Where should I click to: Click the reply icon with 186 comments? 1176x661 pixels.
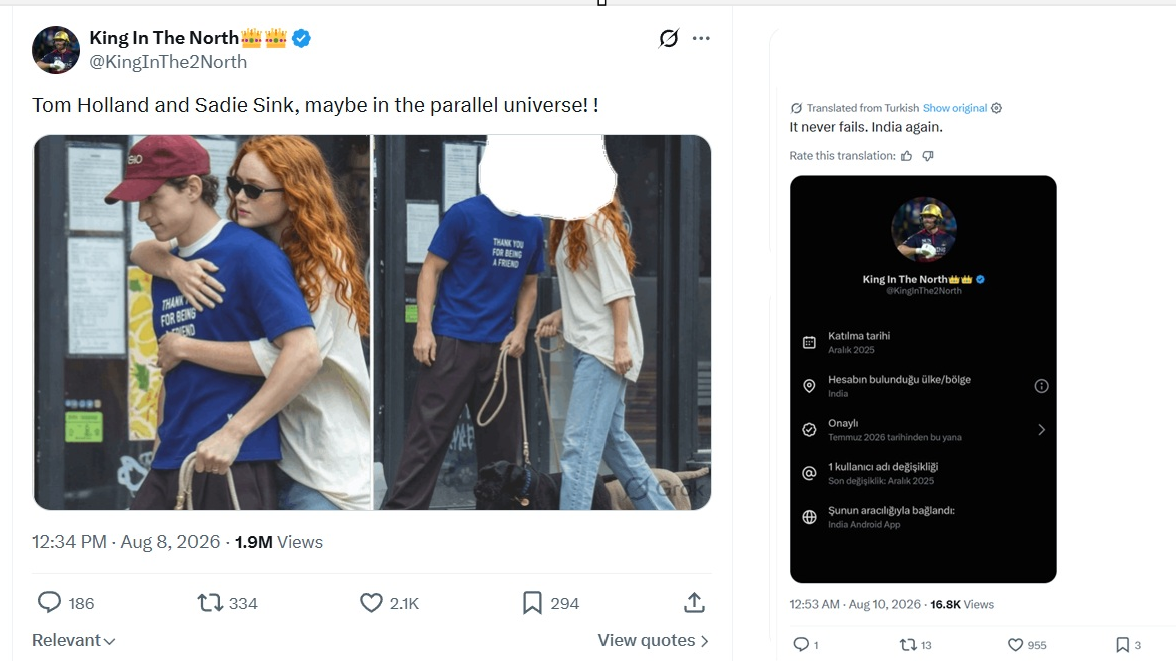(x=50, y=602)
